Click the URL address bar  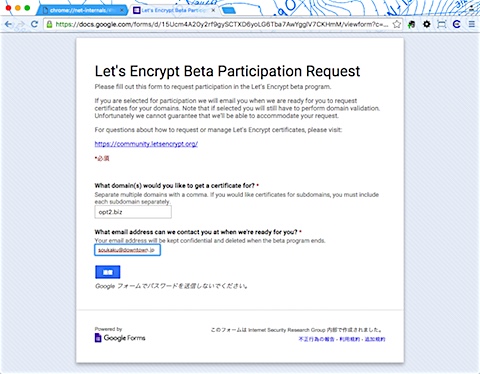(x=222, y=24)
